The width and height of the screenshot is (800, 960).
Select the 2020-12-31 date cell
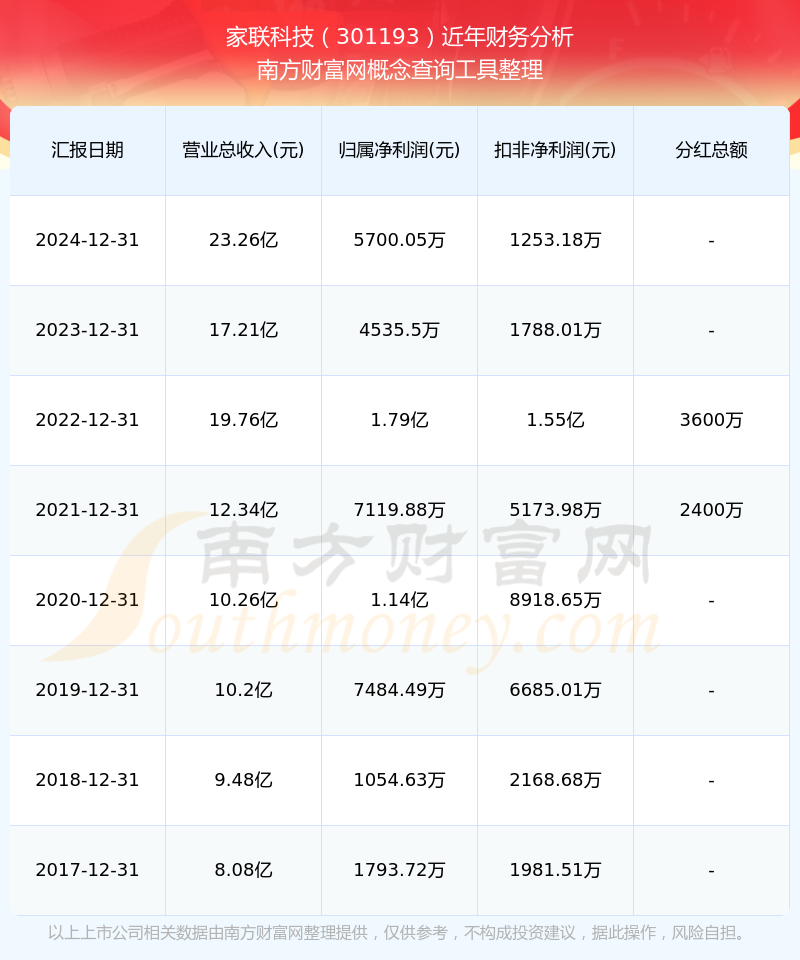[88, 600]
